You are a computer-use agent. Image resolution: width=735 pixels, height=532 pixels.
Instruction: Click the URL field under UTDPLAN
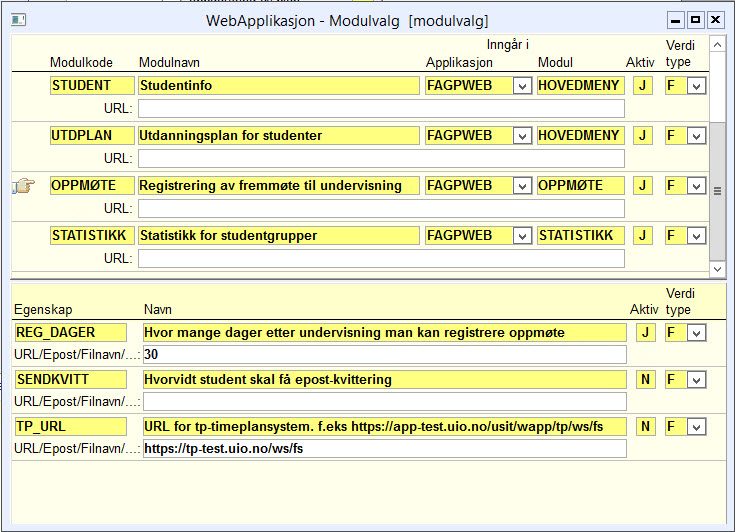pyautogui.click(x=381, y=159)
